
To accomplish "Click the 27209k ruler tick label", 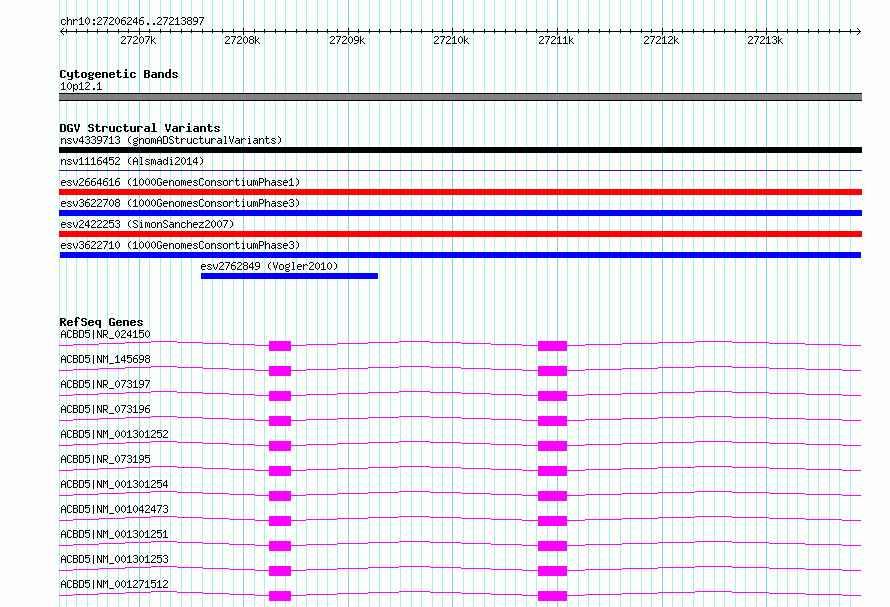I will pos(347,40).
